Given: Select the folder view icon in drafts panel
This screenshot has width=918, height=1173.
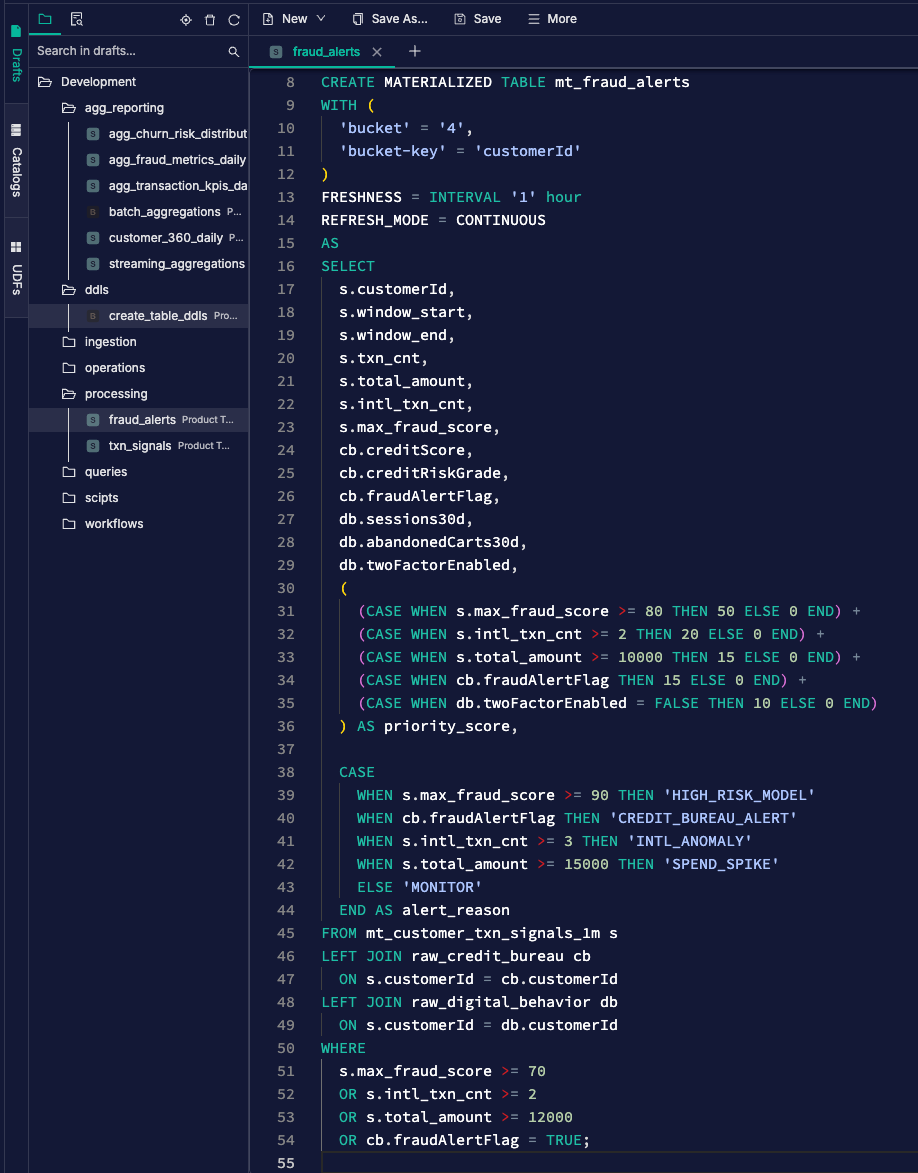Looking at the screenshot, I should click(45, 19).
